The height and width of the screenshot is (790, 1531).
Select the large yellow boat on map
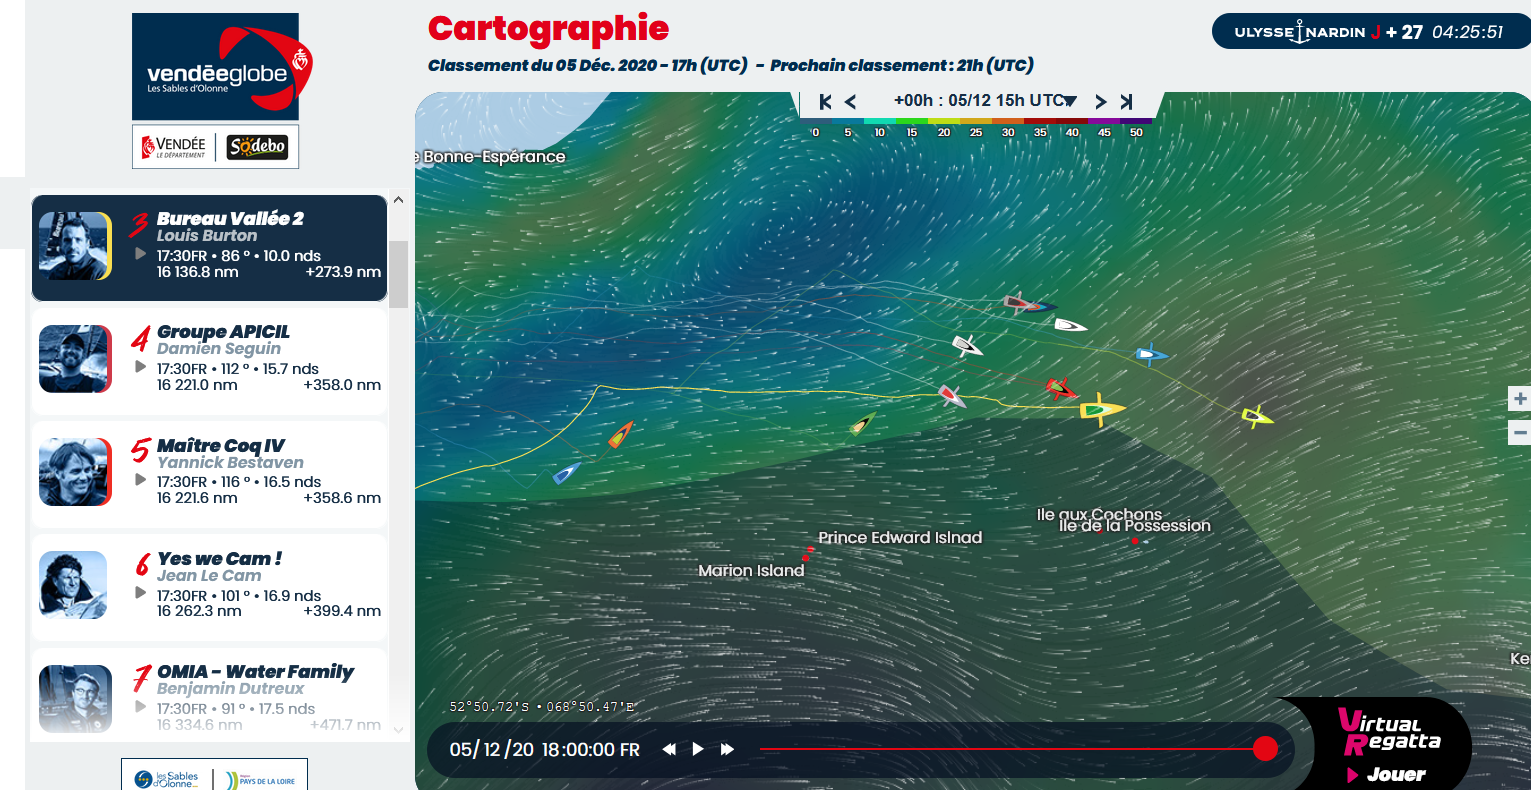(1100, 409)
